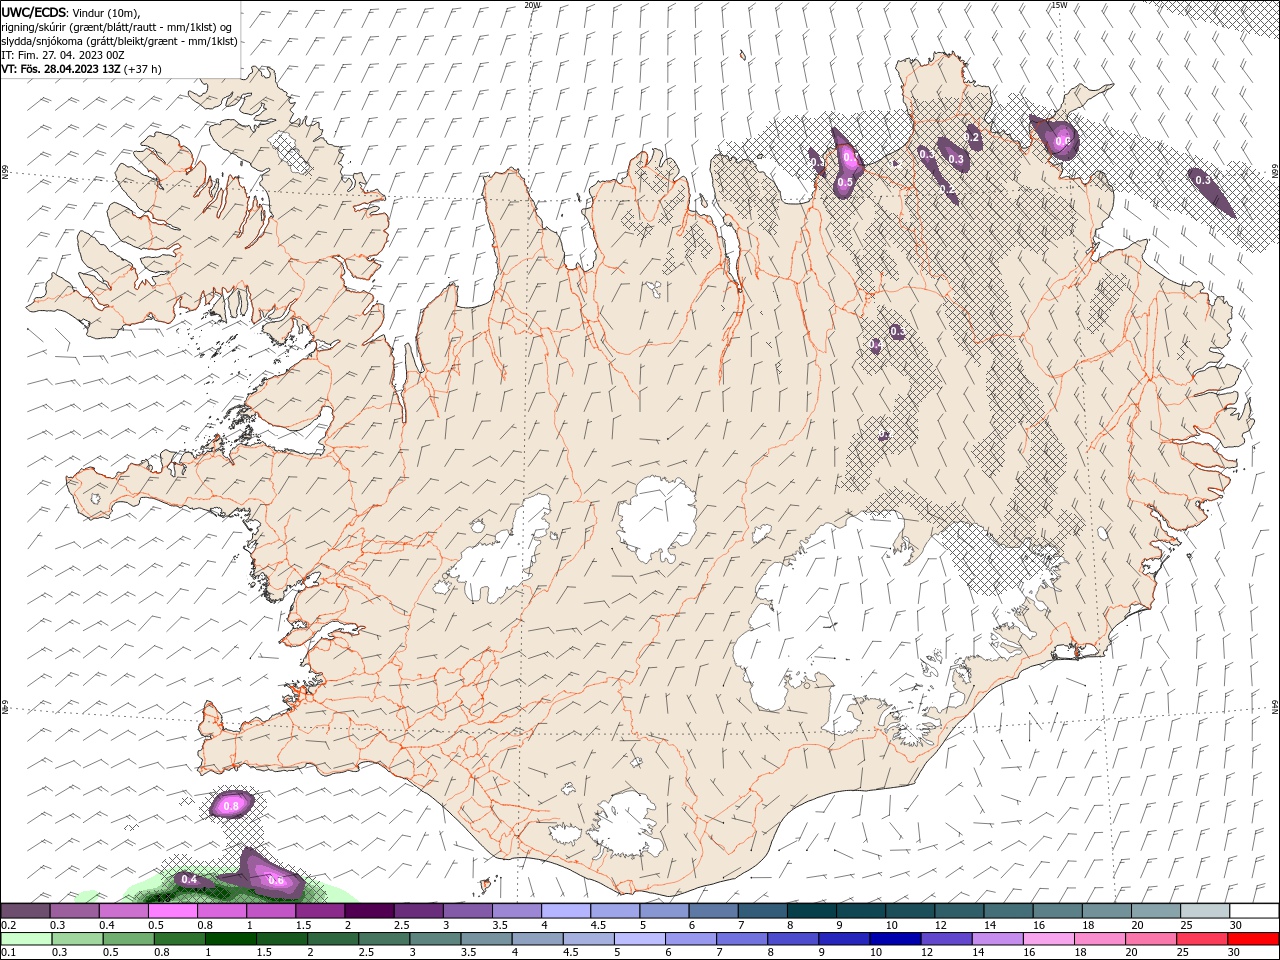Click the bright red swatch ending the lower legend row

coord(1254,939)
